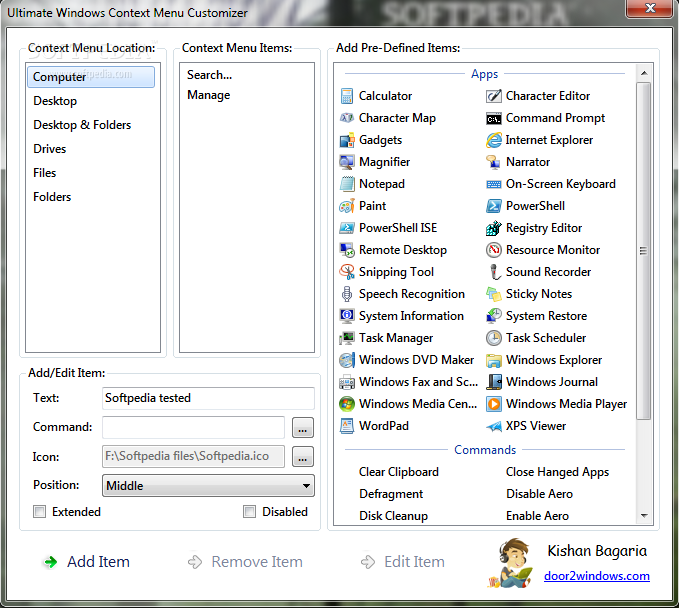Image resolution: width=679 pixels, height=608 pixels.
Task: Click the predefined items scrollbar down arrow
Action: (x=644, y=516)
